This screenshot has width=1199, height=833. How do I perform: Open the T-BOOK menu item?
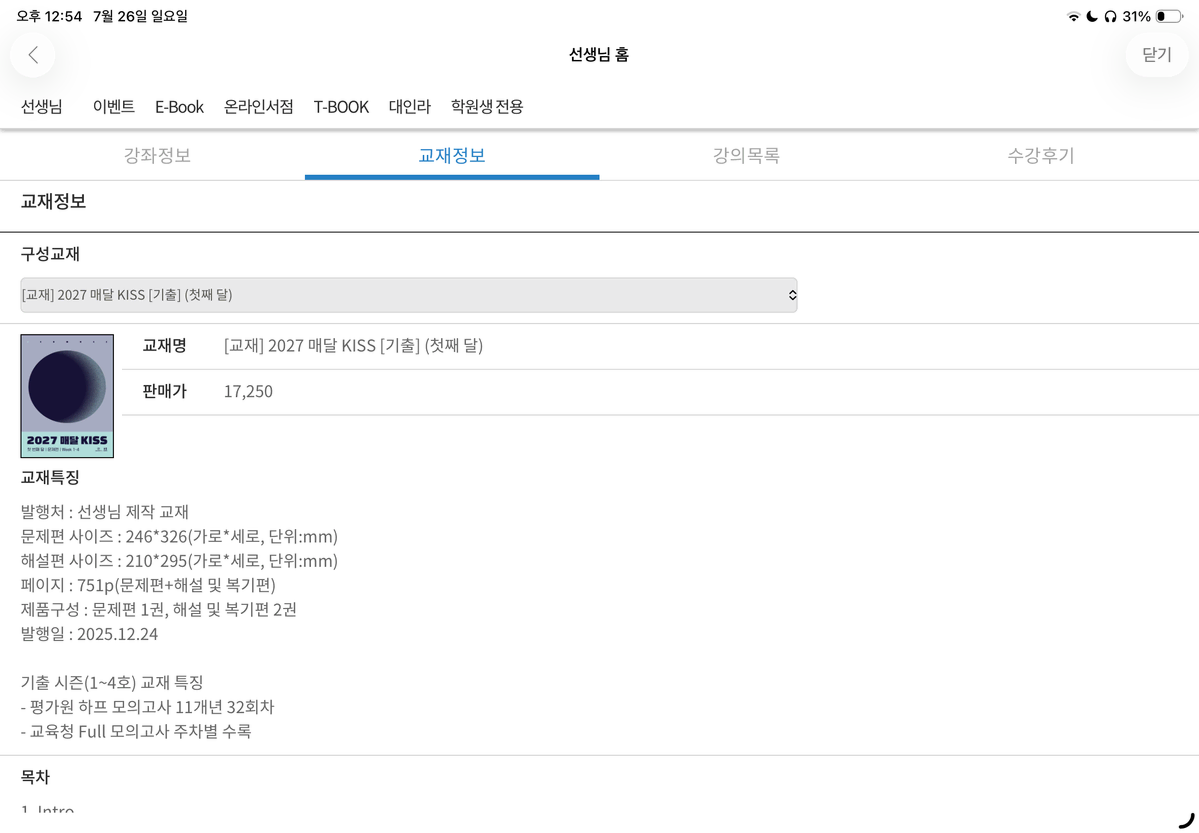(341, 107)
